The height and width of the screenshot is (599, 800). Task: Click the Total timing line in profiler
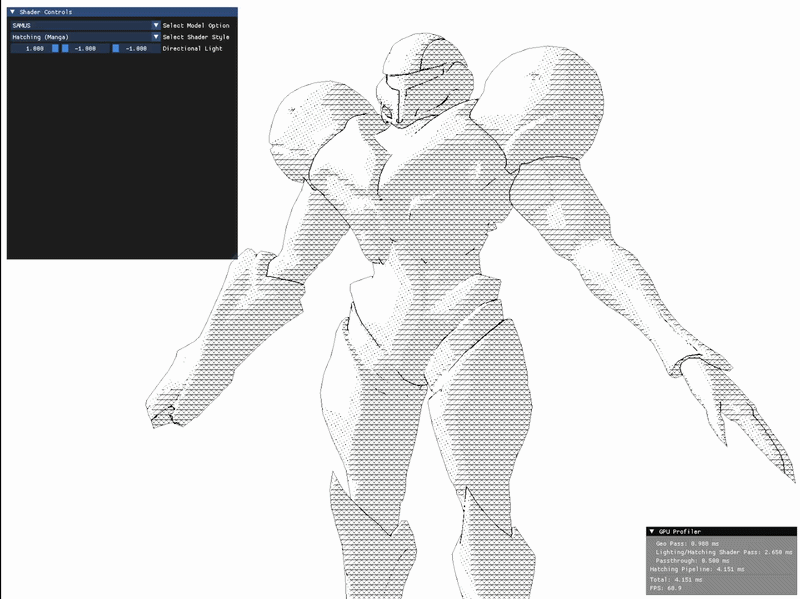point(676,580)
